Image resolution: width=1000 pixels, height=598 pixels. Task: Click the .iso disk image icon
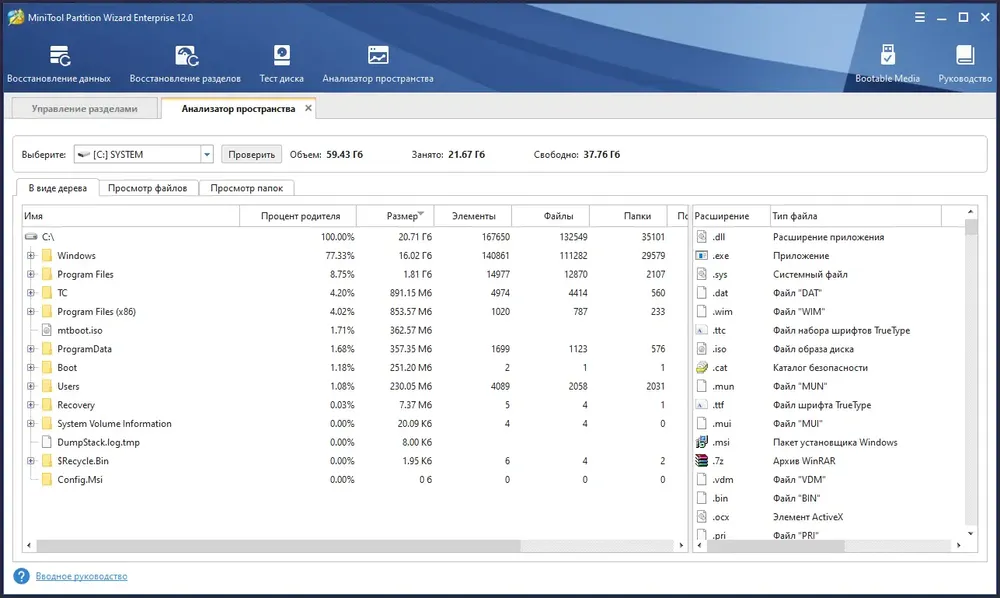pos(702,349)
